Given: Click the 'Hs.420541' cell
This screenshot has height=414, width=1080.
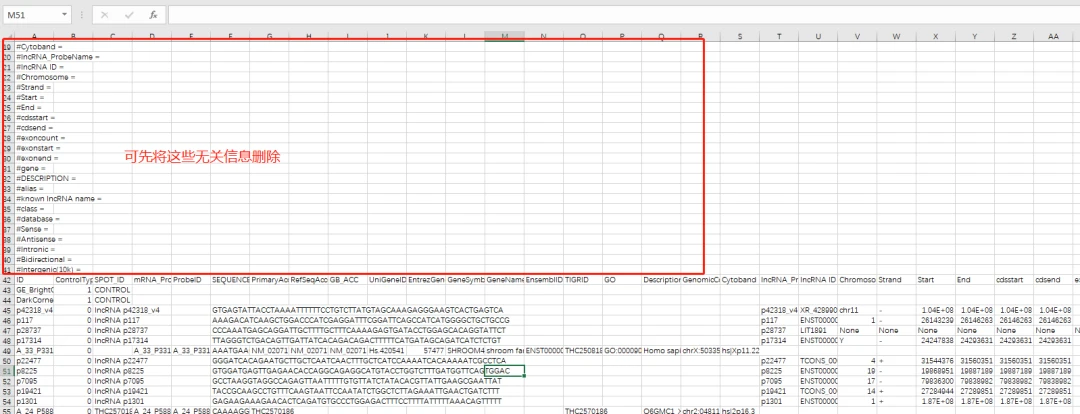Looking at the screenshot, I should [x=387, y=351].
